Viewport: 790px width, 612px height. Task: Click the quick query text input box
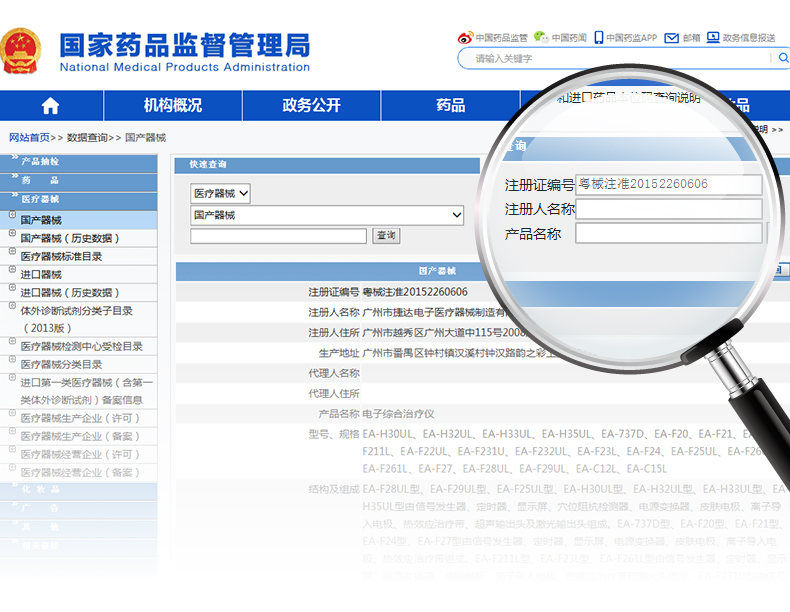(278, 236)
